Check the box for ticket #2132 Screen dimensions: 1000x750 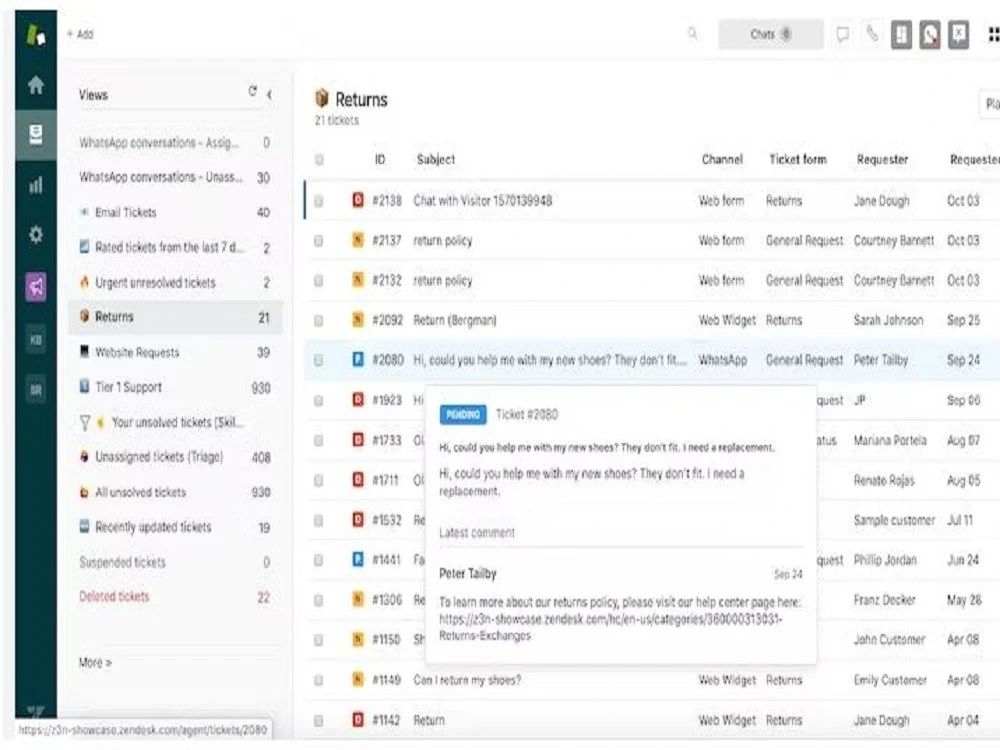pyautogui.click(x=319, y=281)
